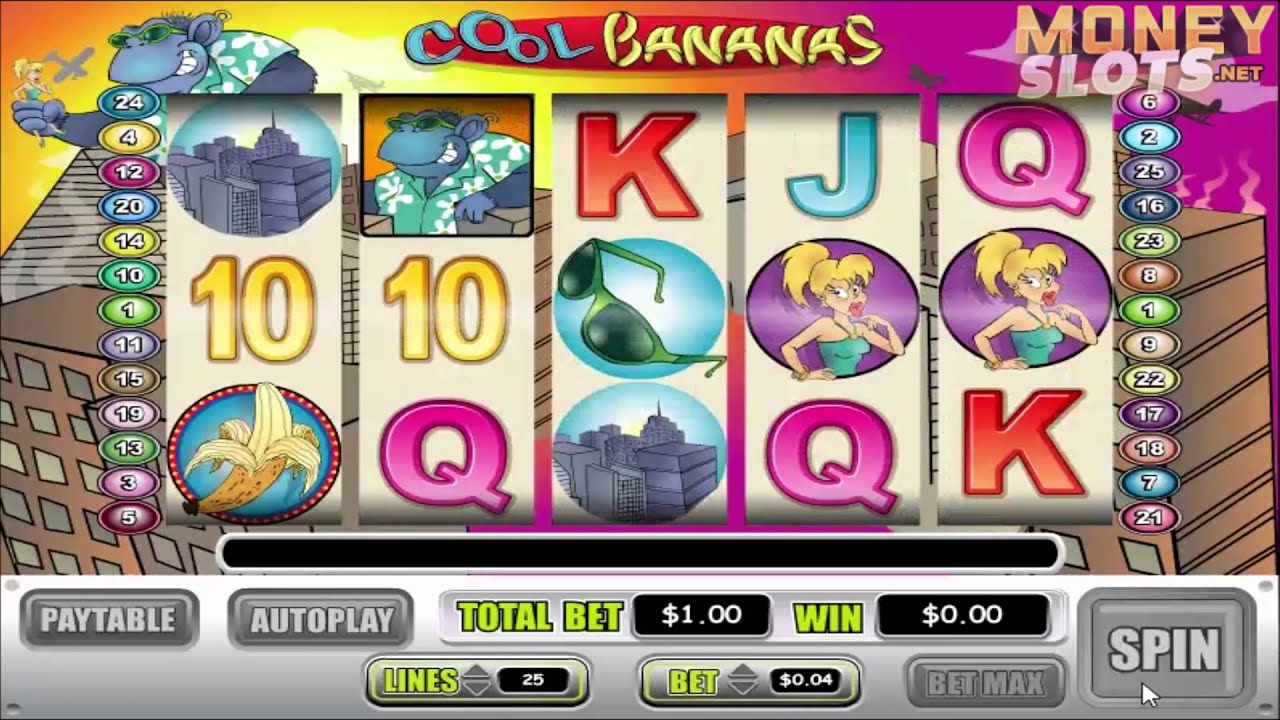Adjust lines count with the LINES arrows
Screen dimensions: 1280x720
coord(477,682)
